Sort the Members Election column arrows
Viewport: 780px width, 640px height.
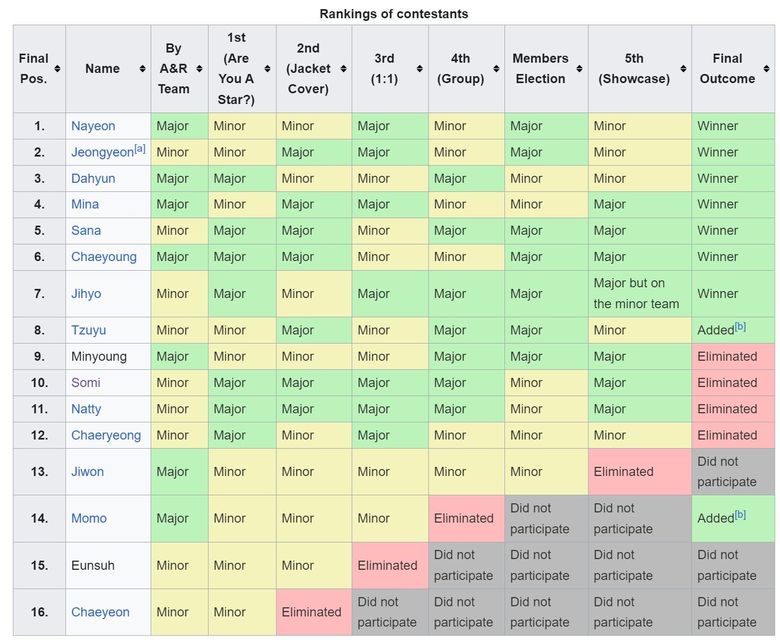point(578,69)
